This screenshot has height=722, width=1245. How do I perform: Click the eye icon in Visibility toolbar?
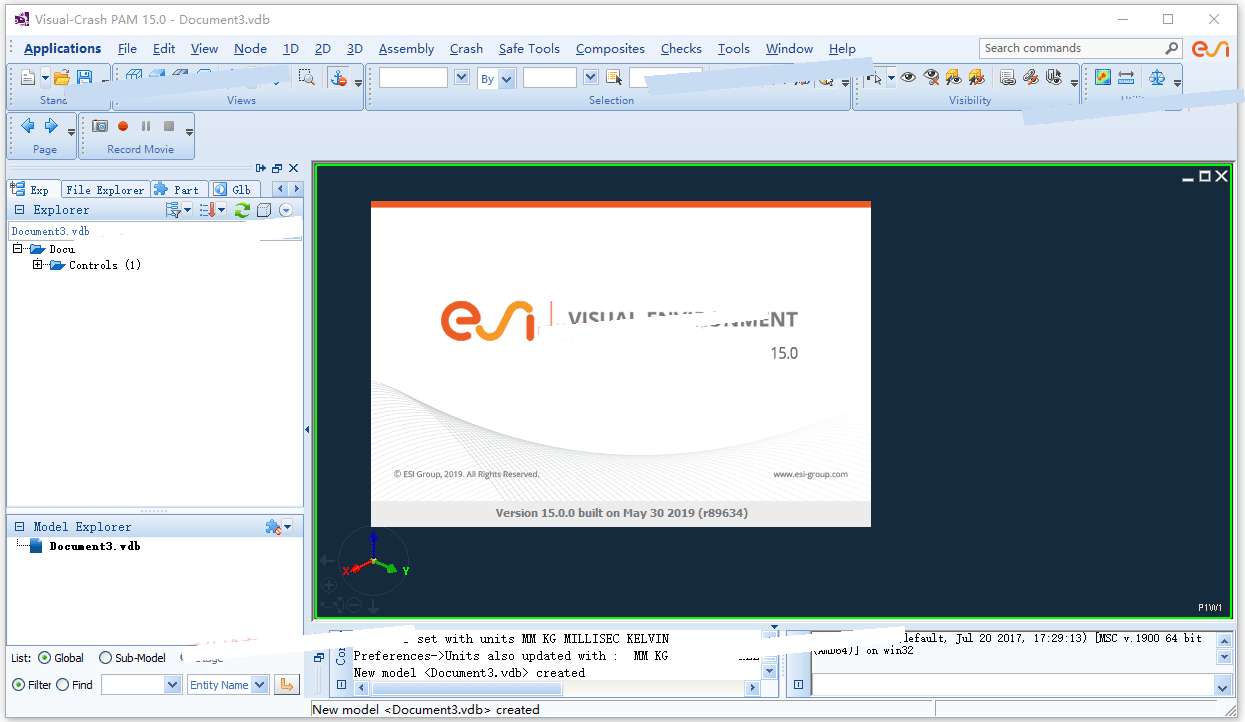coord(908,77)
